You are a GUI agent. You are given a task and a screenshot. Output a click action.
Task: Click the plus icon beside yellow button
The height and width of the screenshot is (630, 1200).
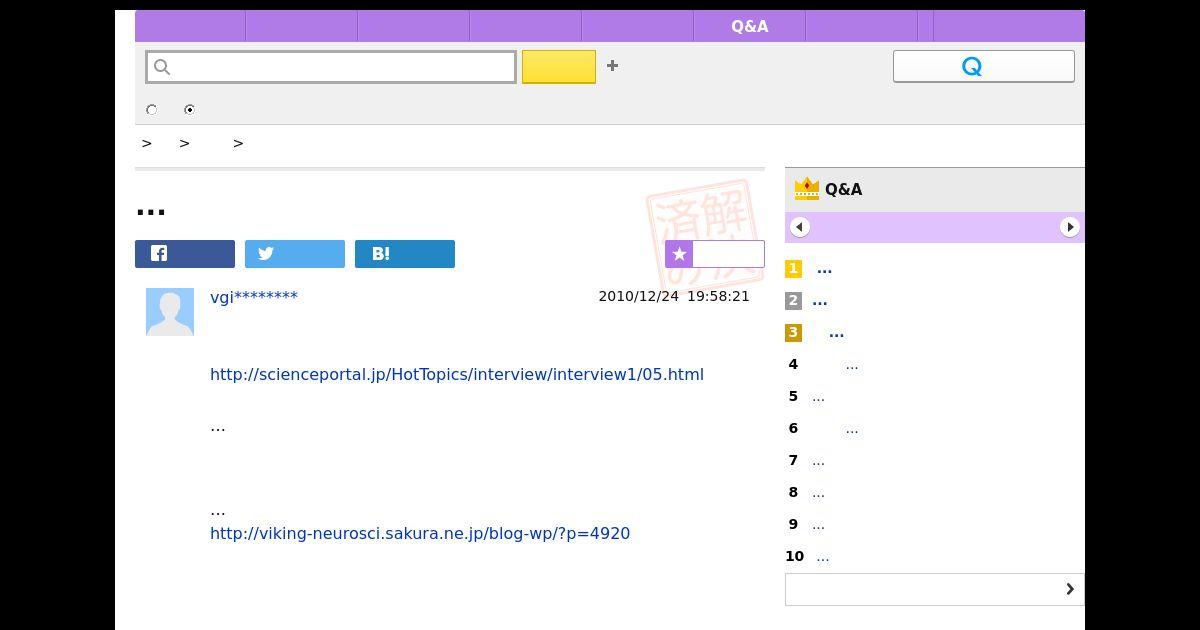point(612,66)
